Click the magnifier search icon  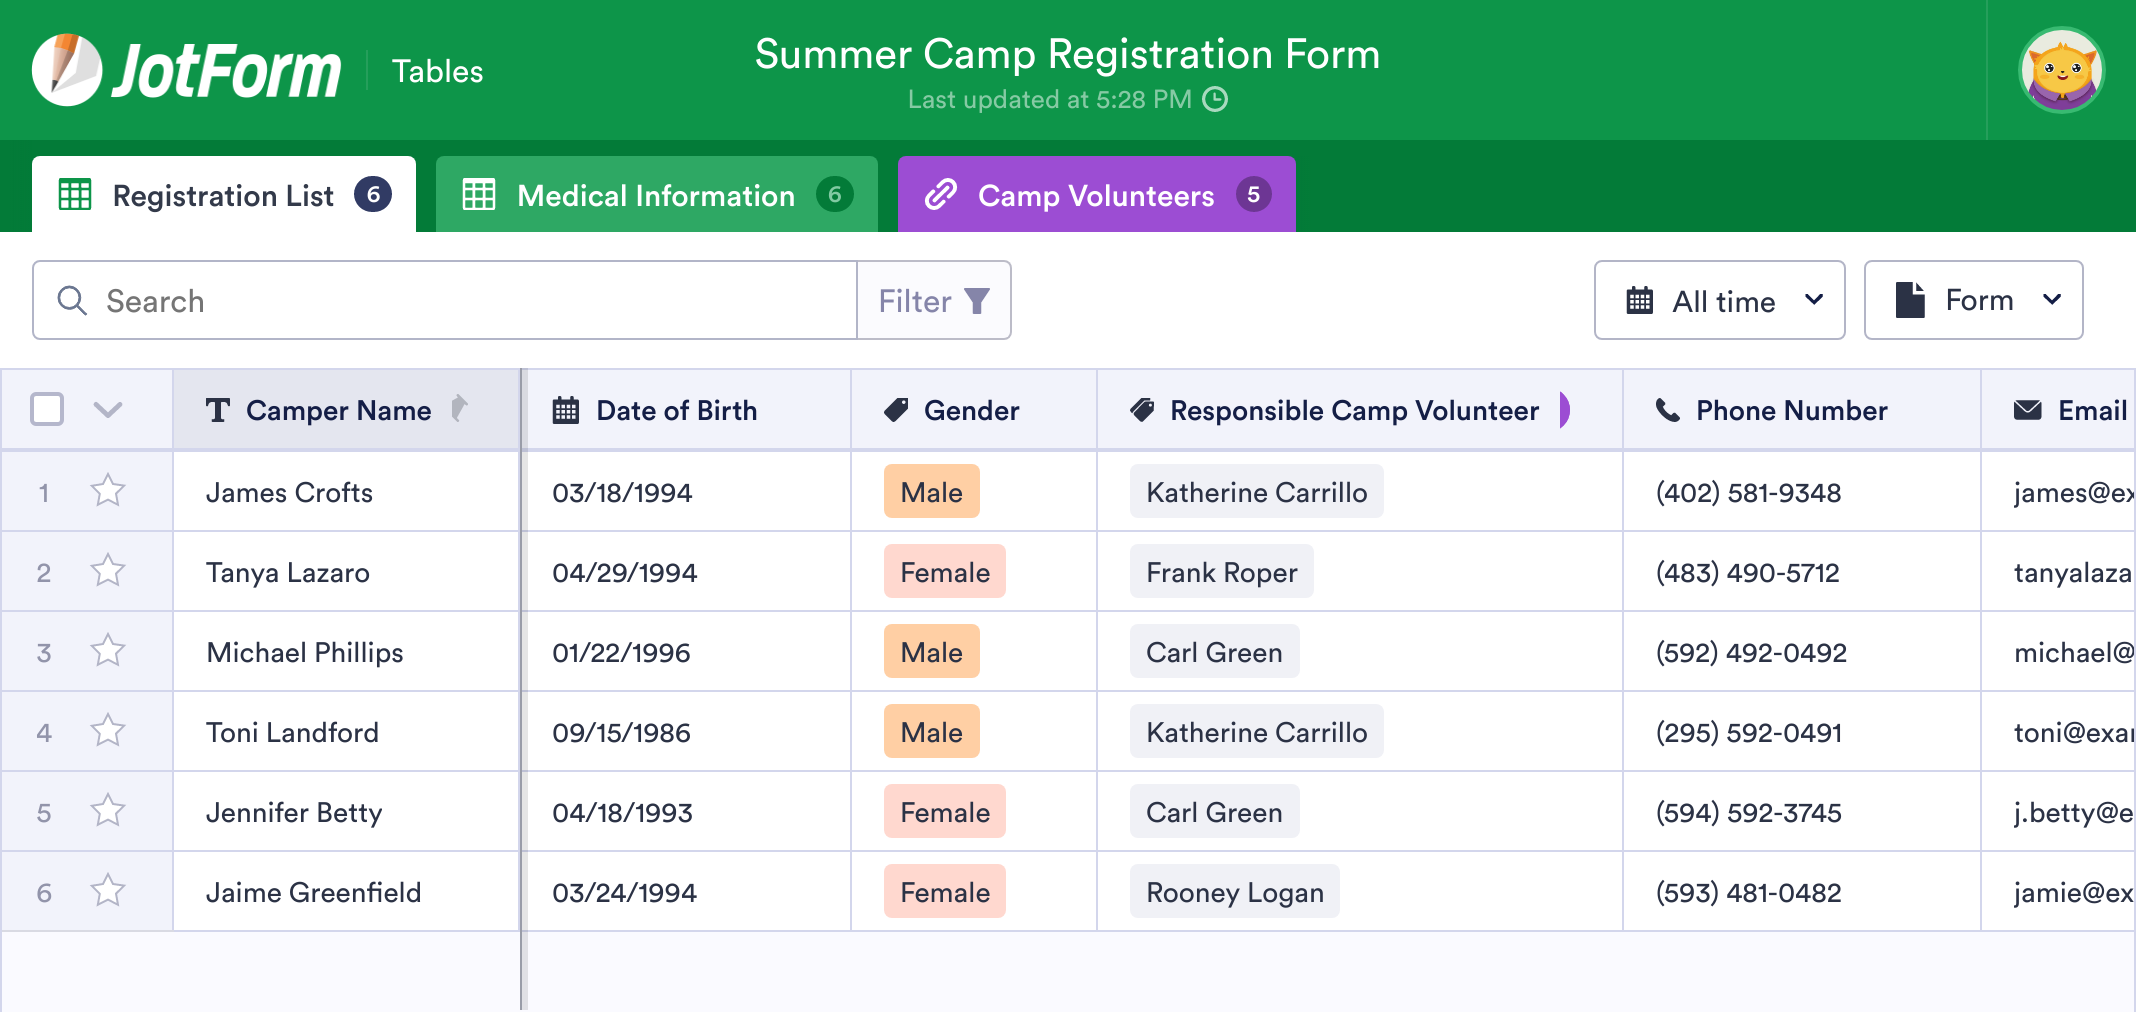(72, 301)
